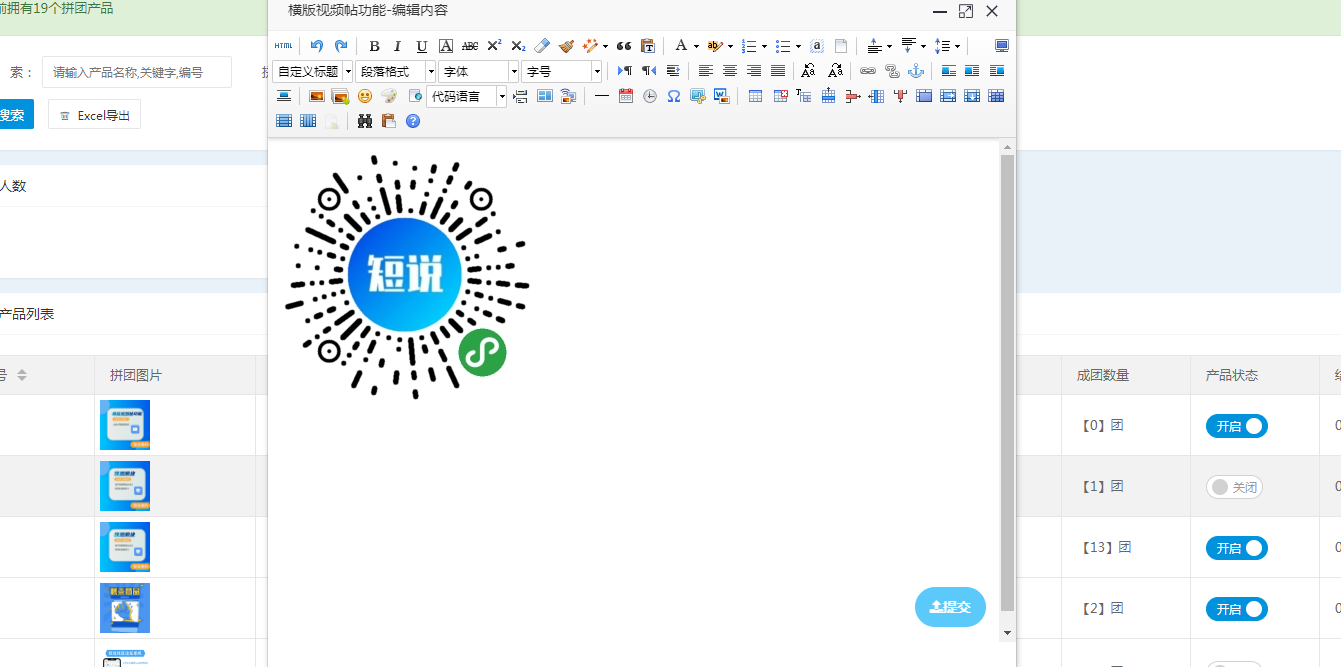The image size is (1341, 667).
Task: Insert current time
Action: pos(650,96)
